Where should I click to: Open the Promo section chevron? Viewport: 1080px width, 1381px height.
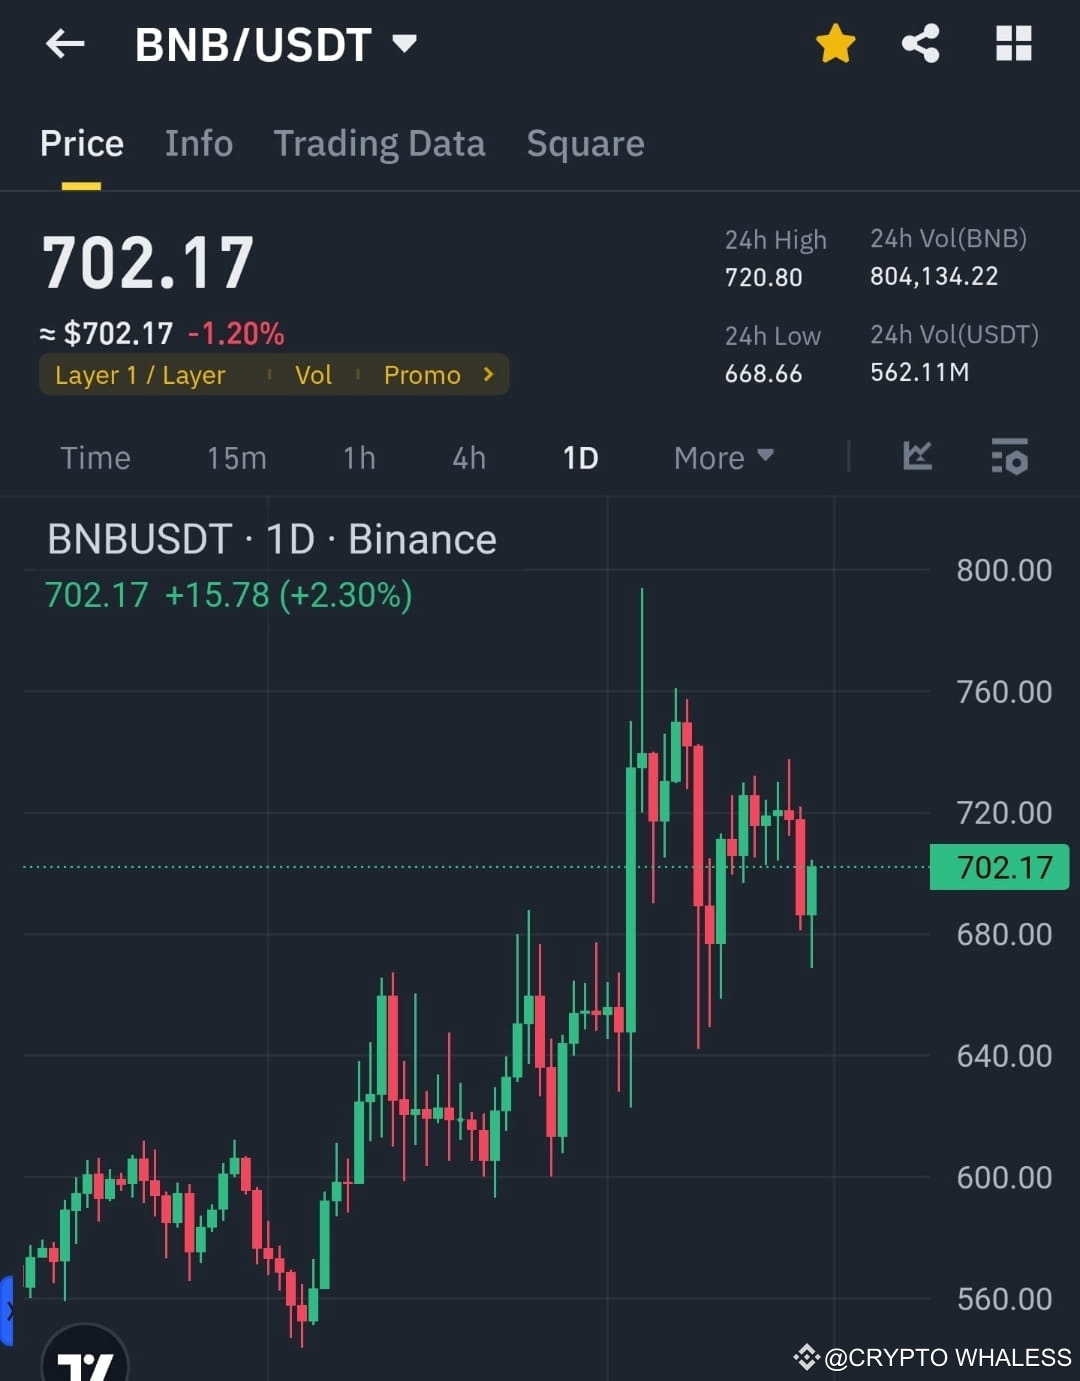click(x=487, y=374)
